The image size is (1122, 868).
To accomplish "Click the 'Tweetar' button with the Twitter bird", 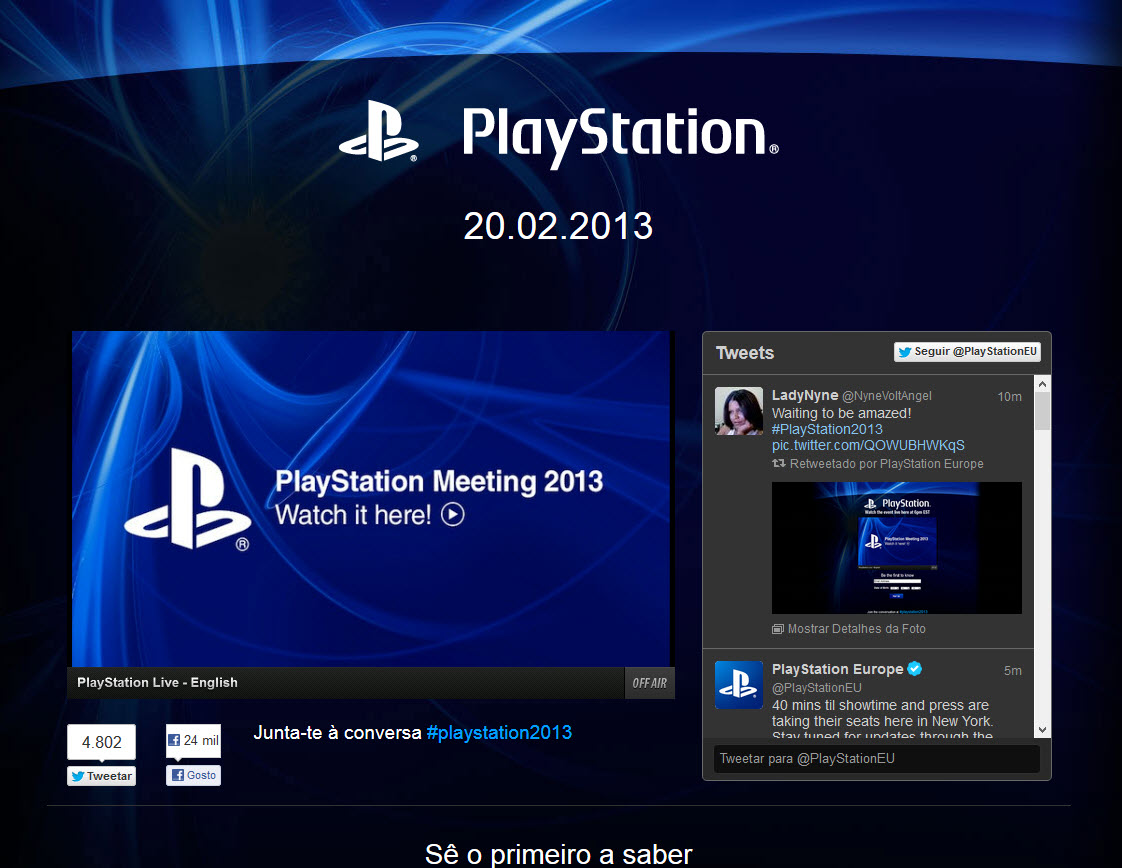I will [x=101, y=776].
